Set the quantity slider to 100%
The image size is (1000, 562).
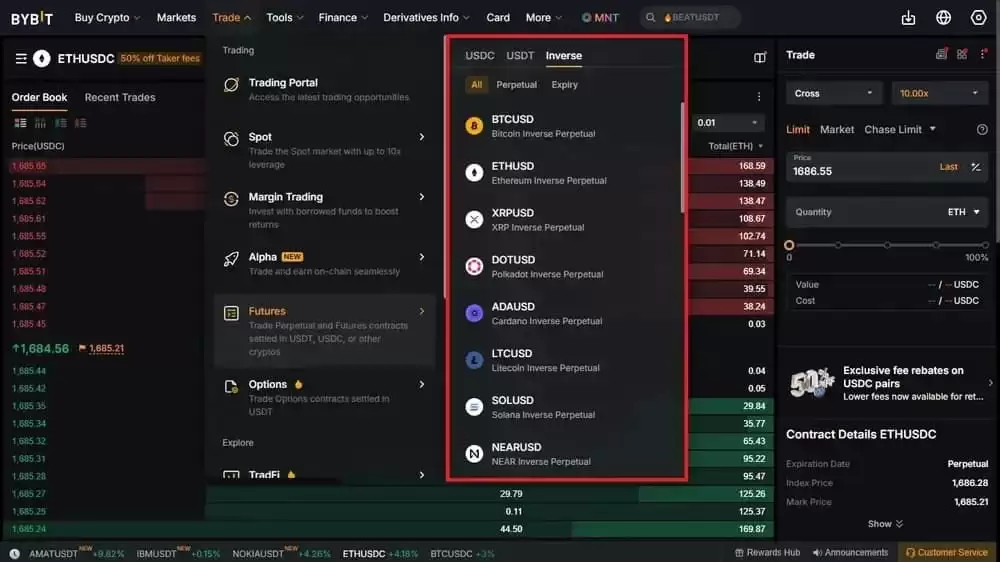click(x=985, y=245)
